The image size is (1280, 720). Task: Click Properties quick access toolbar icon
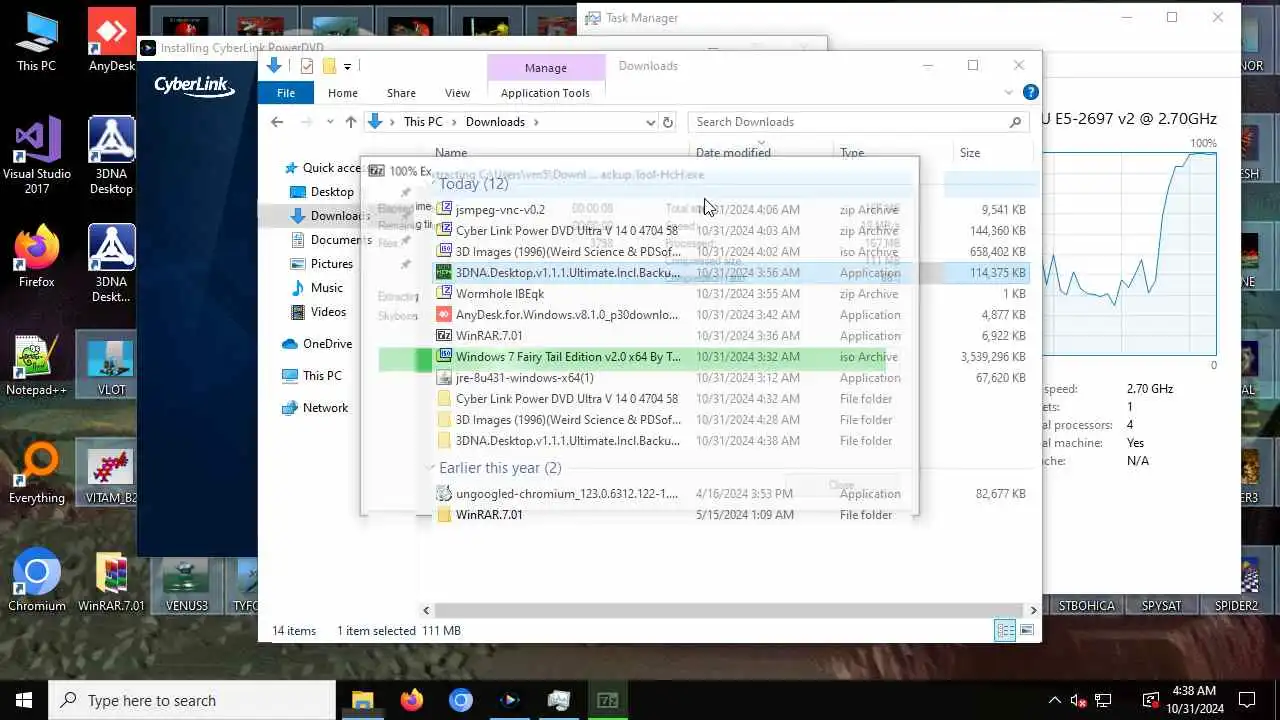point(307,66)
